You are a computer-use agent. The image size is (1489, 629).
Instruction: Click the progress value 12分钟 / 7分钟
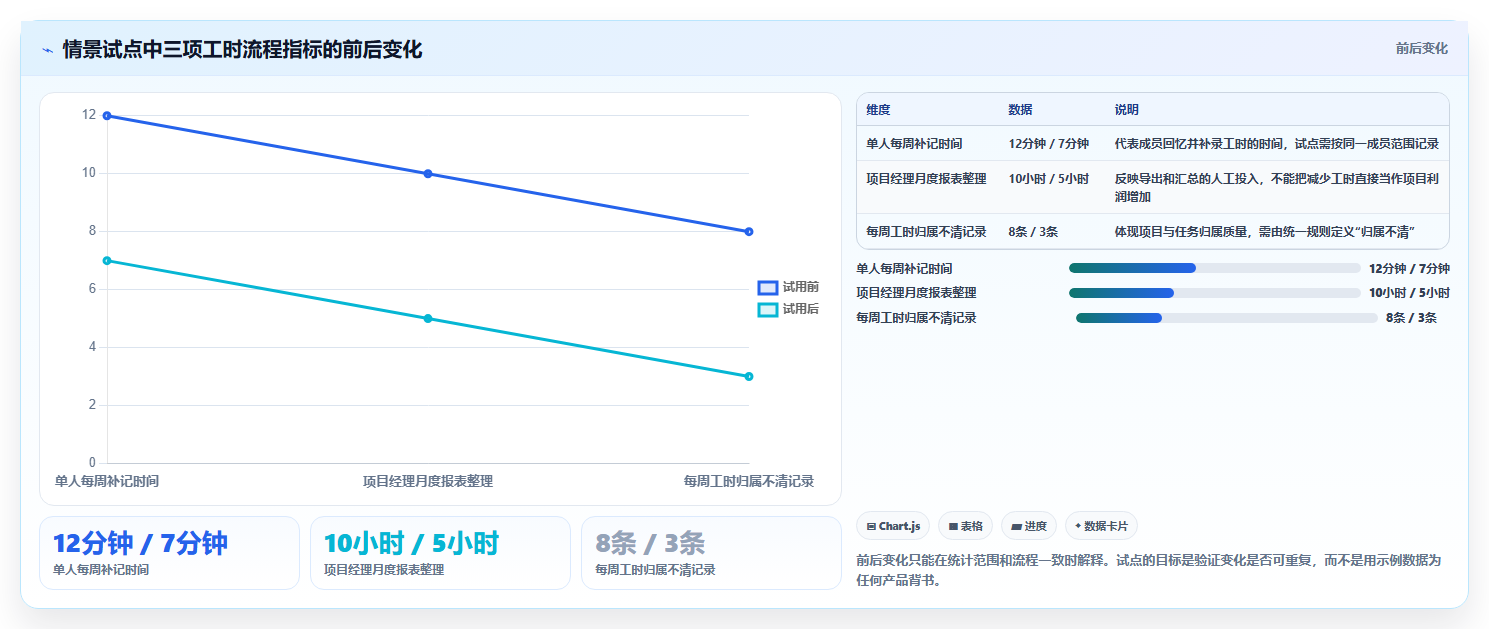tap(1409, 268)
